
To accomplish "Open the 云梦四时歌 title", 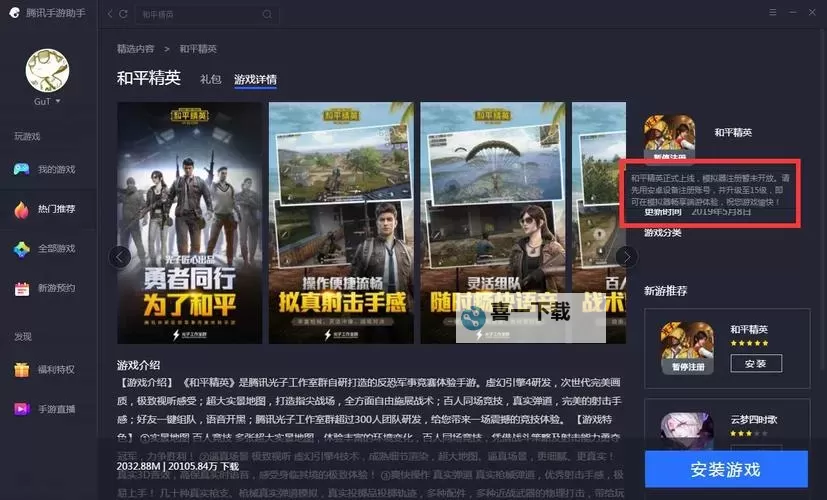I will [x=754, y=420].
